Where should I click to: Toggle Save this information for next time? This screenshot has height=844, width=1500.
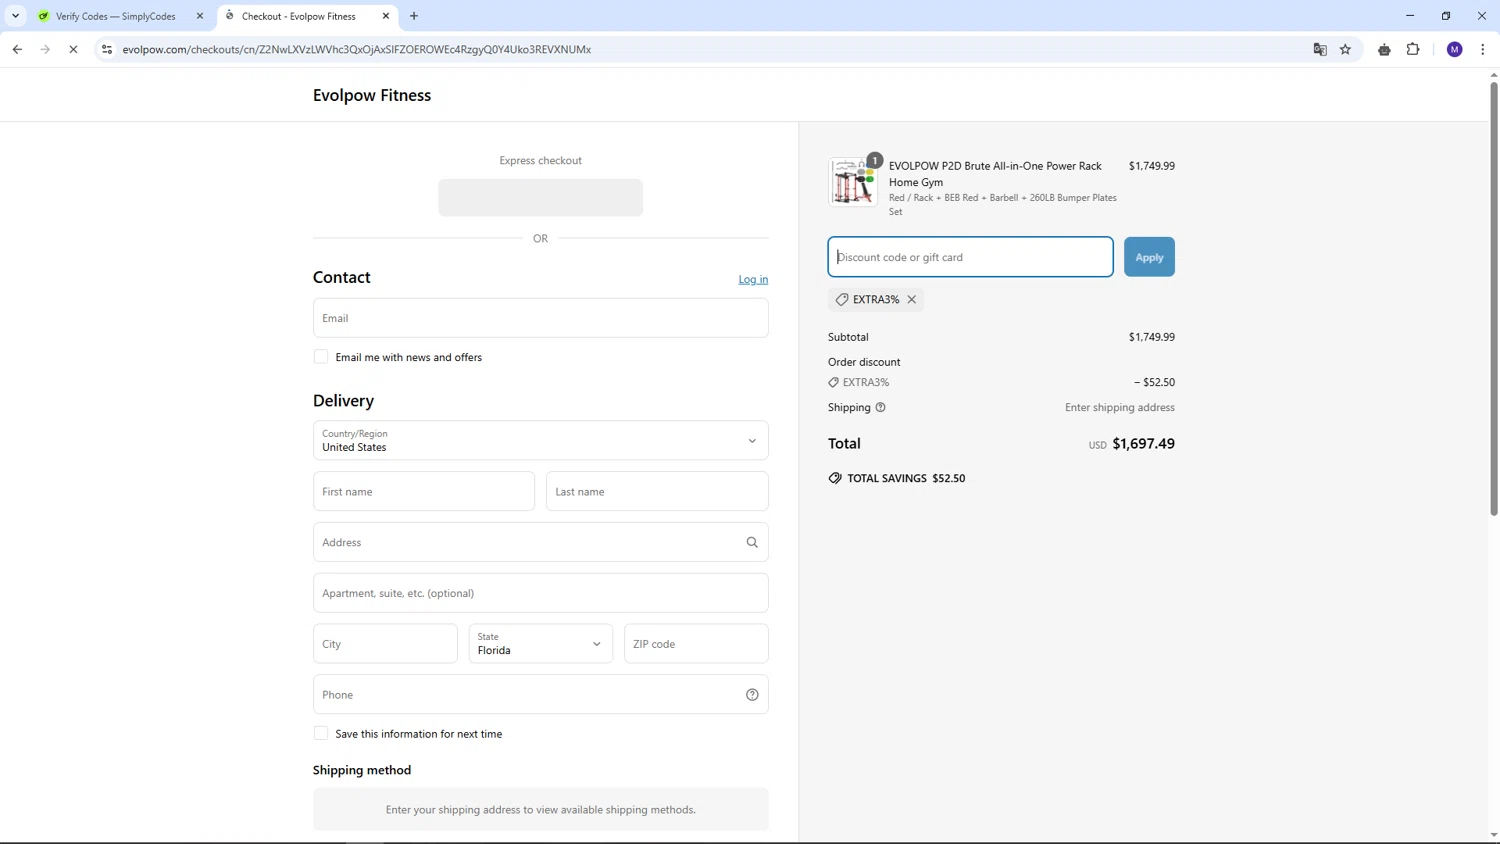pyautogui.click(x=321, y=733)
